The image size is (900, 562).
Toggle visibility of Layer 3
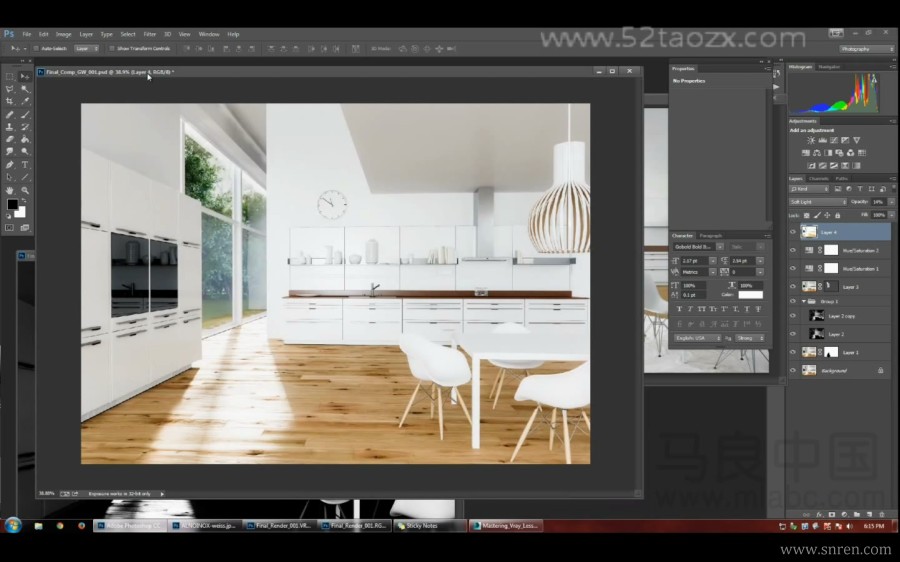793,286
